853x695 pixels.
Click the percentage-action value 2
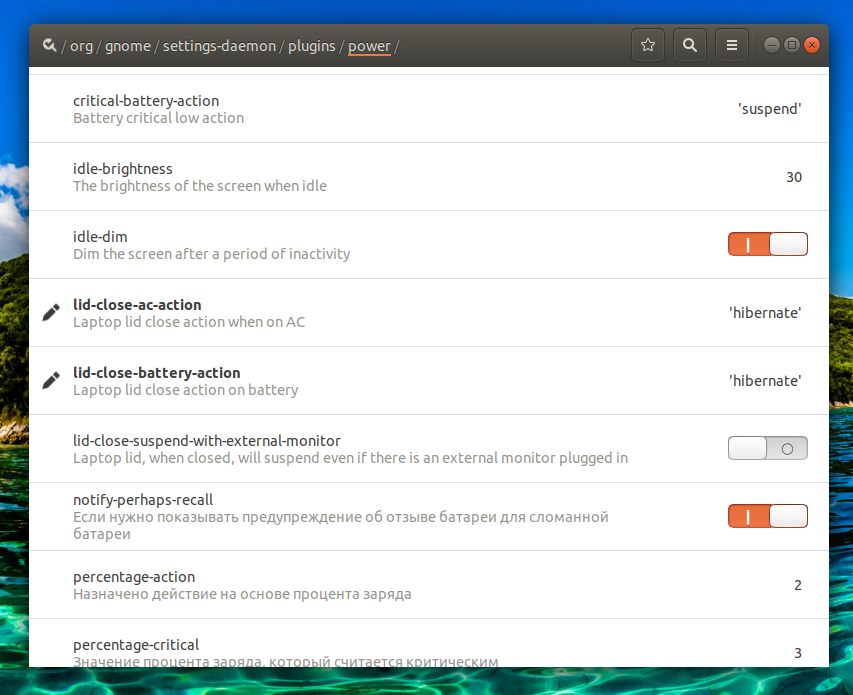[798, 585]
